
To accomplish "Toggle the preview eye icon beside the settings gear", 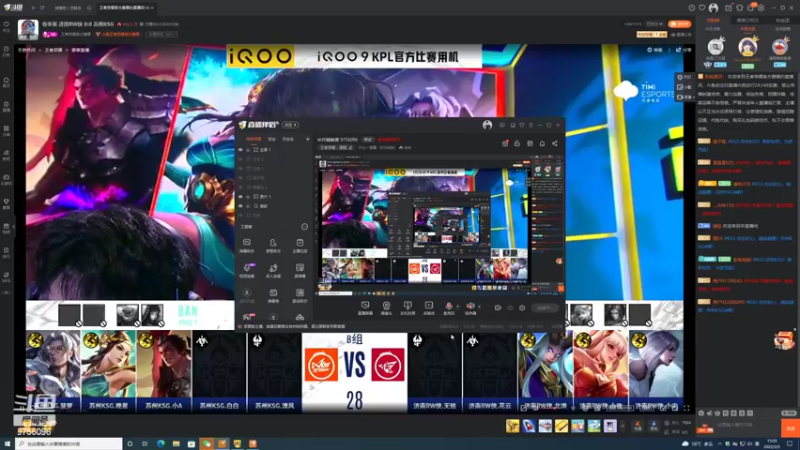I will (510, 308).
